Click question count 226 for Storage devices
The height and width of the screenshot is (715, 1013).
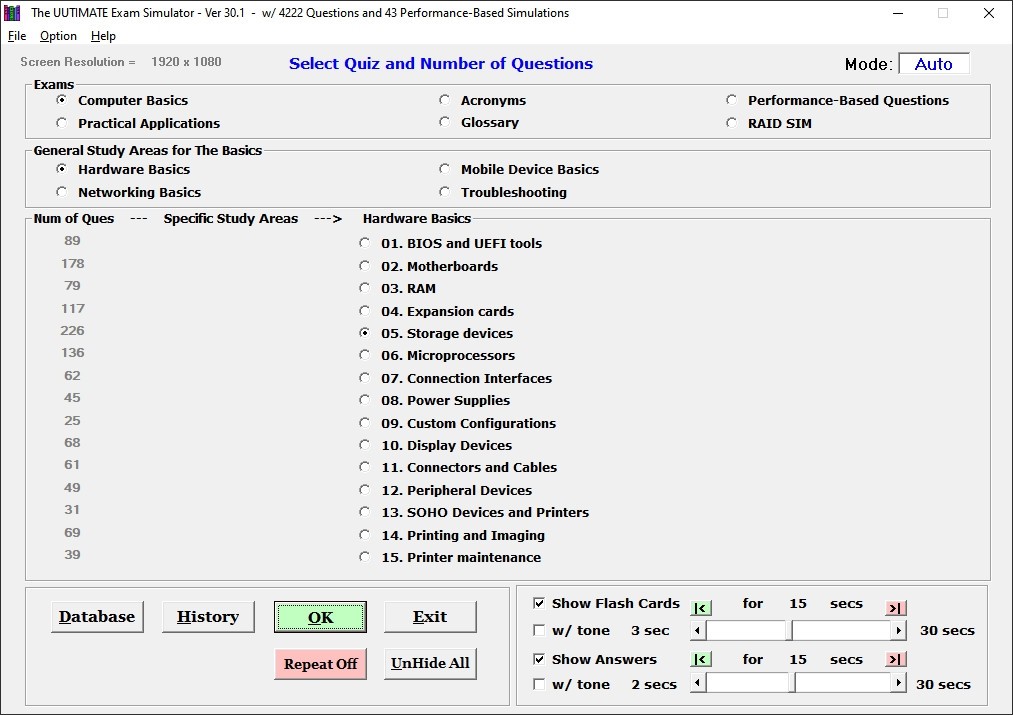click(x=72, y=331)
